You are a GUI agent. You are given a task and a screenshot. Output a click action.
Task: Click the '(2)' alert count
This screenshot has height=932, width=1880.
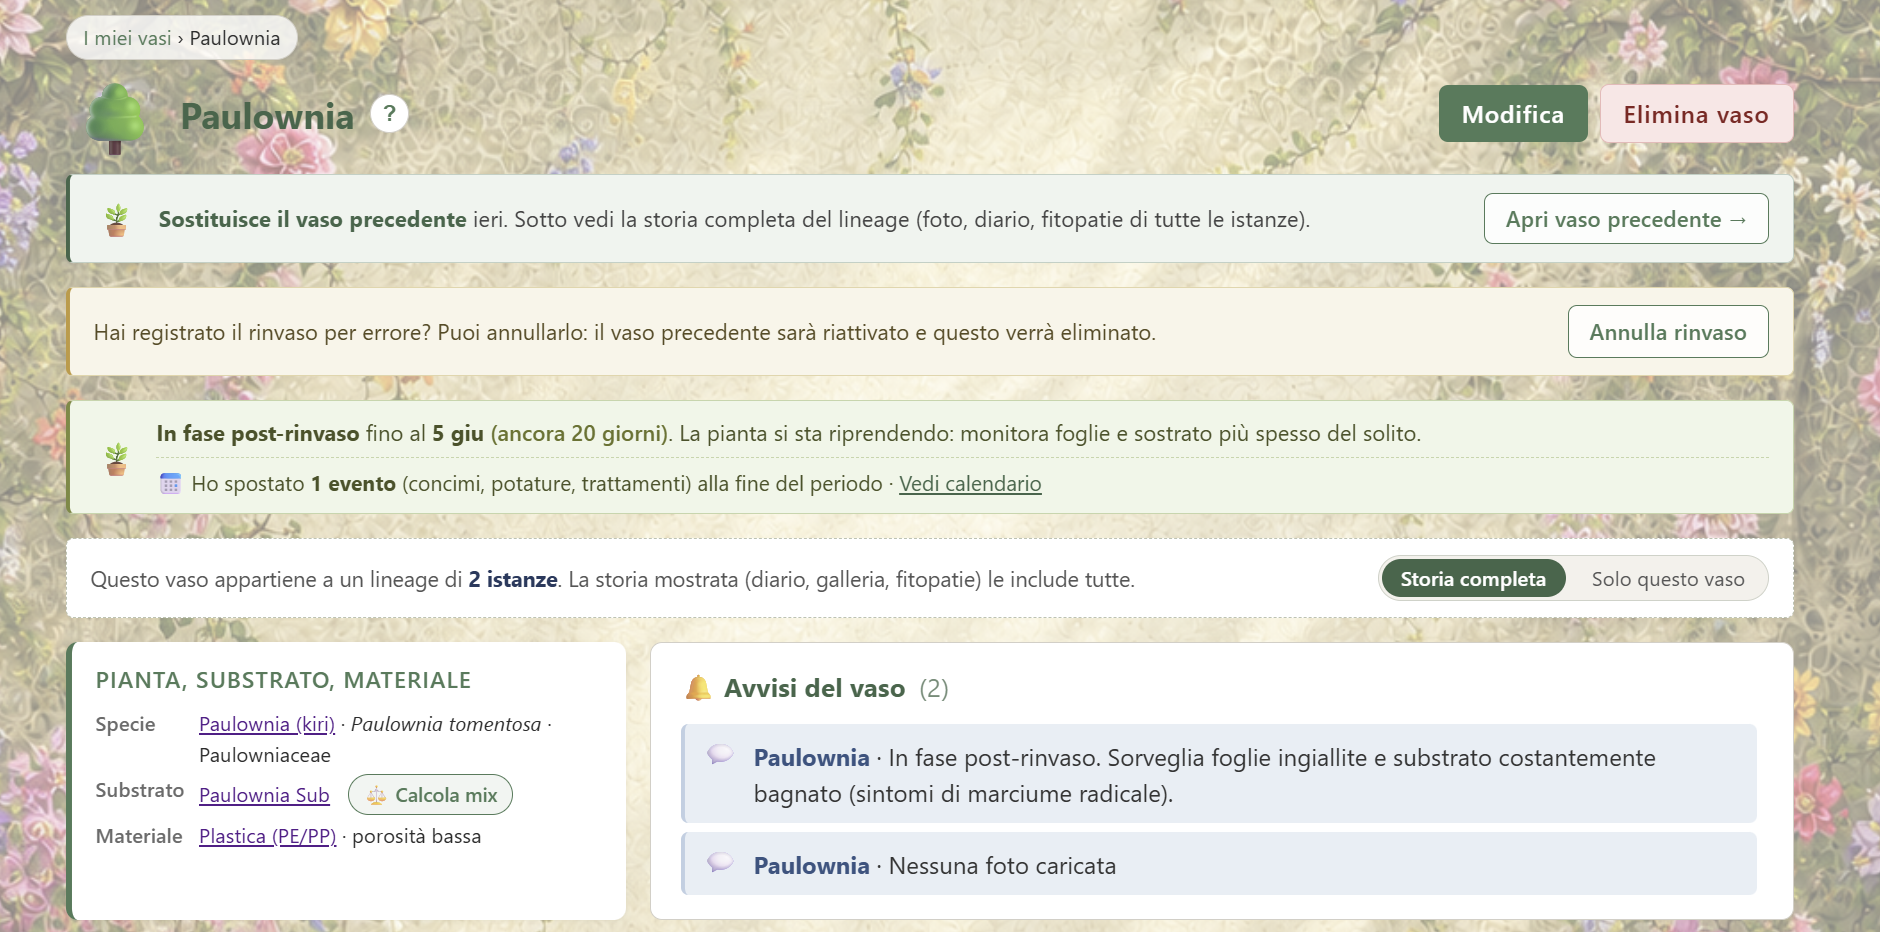coord(934,688)
